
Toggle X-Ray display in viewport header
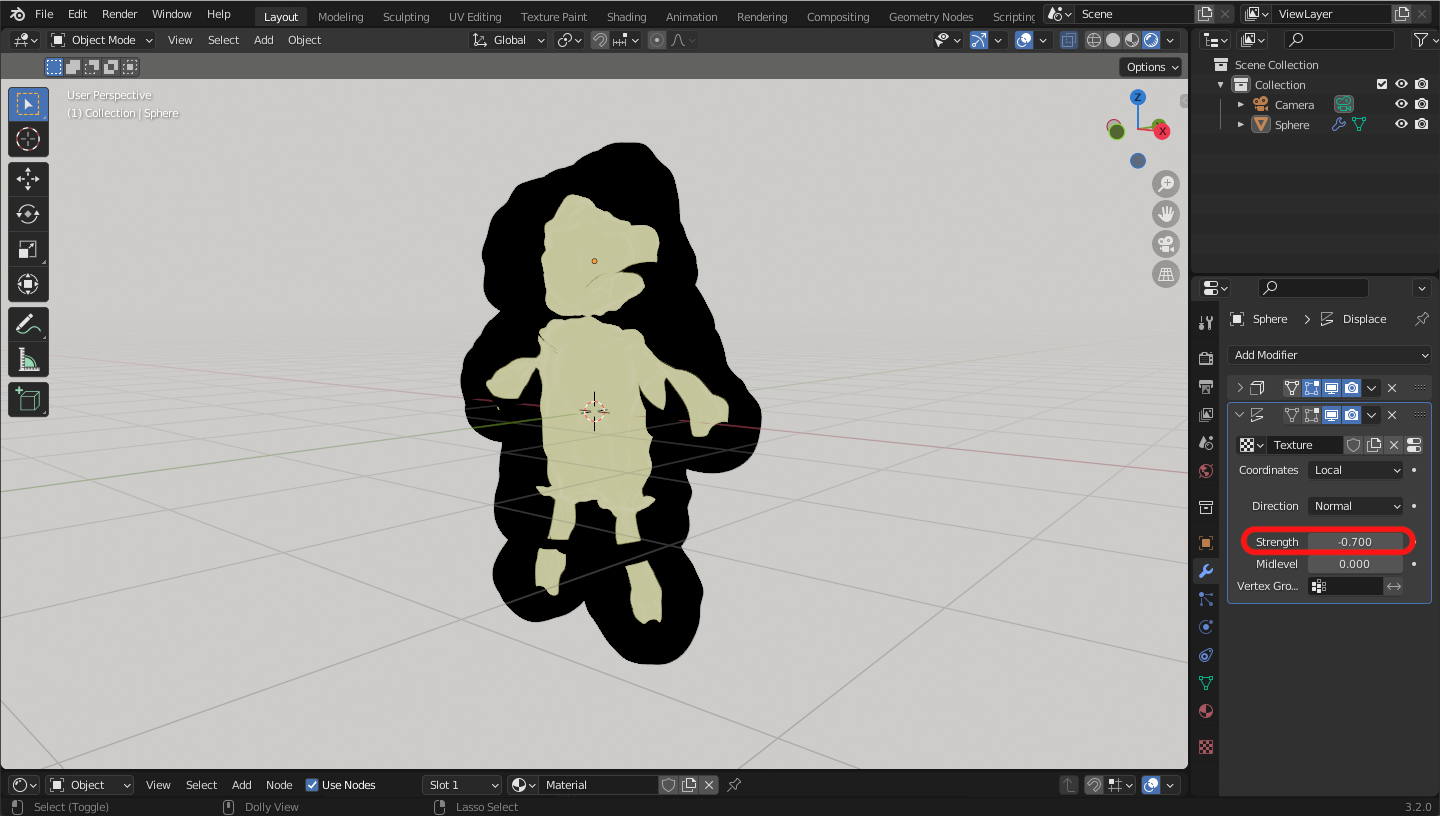[1069, 40]
